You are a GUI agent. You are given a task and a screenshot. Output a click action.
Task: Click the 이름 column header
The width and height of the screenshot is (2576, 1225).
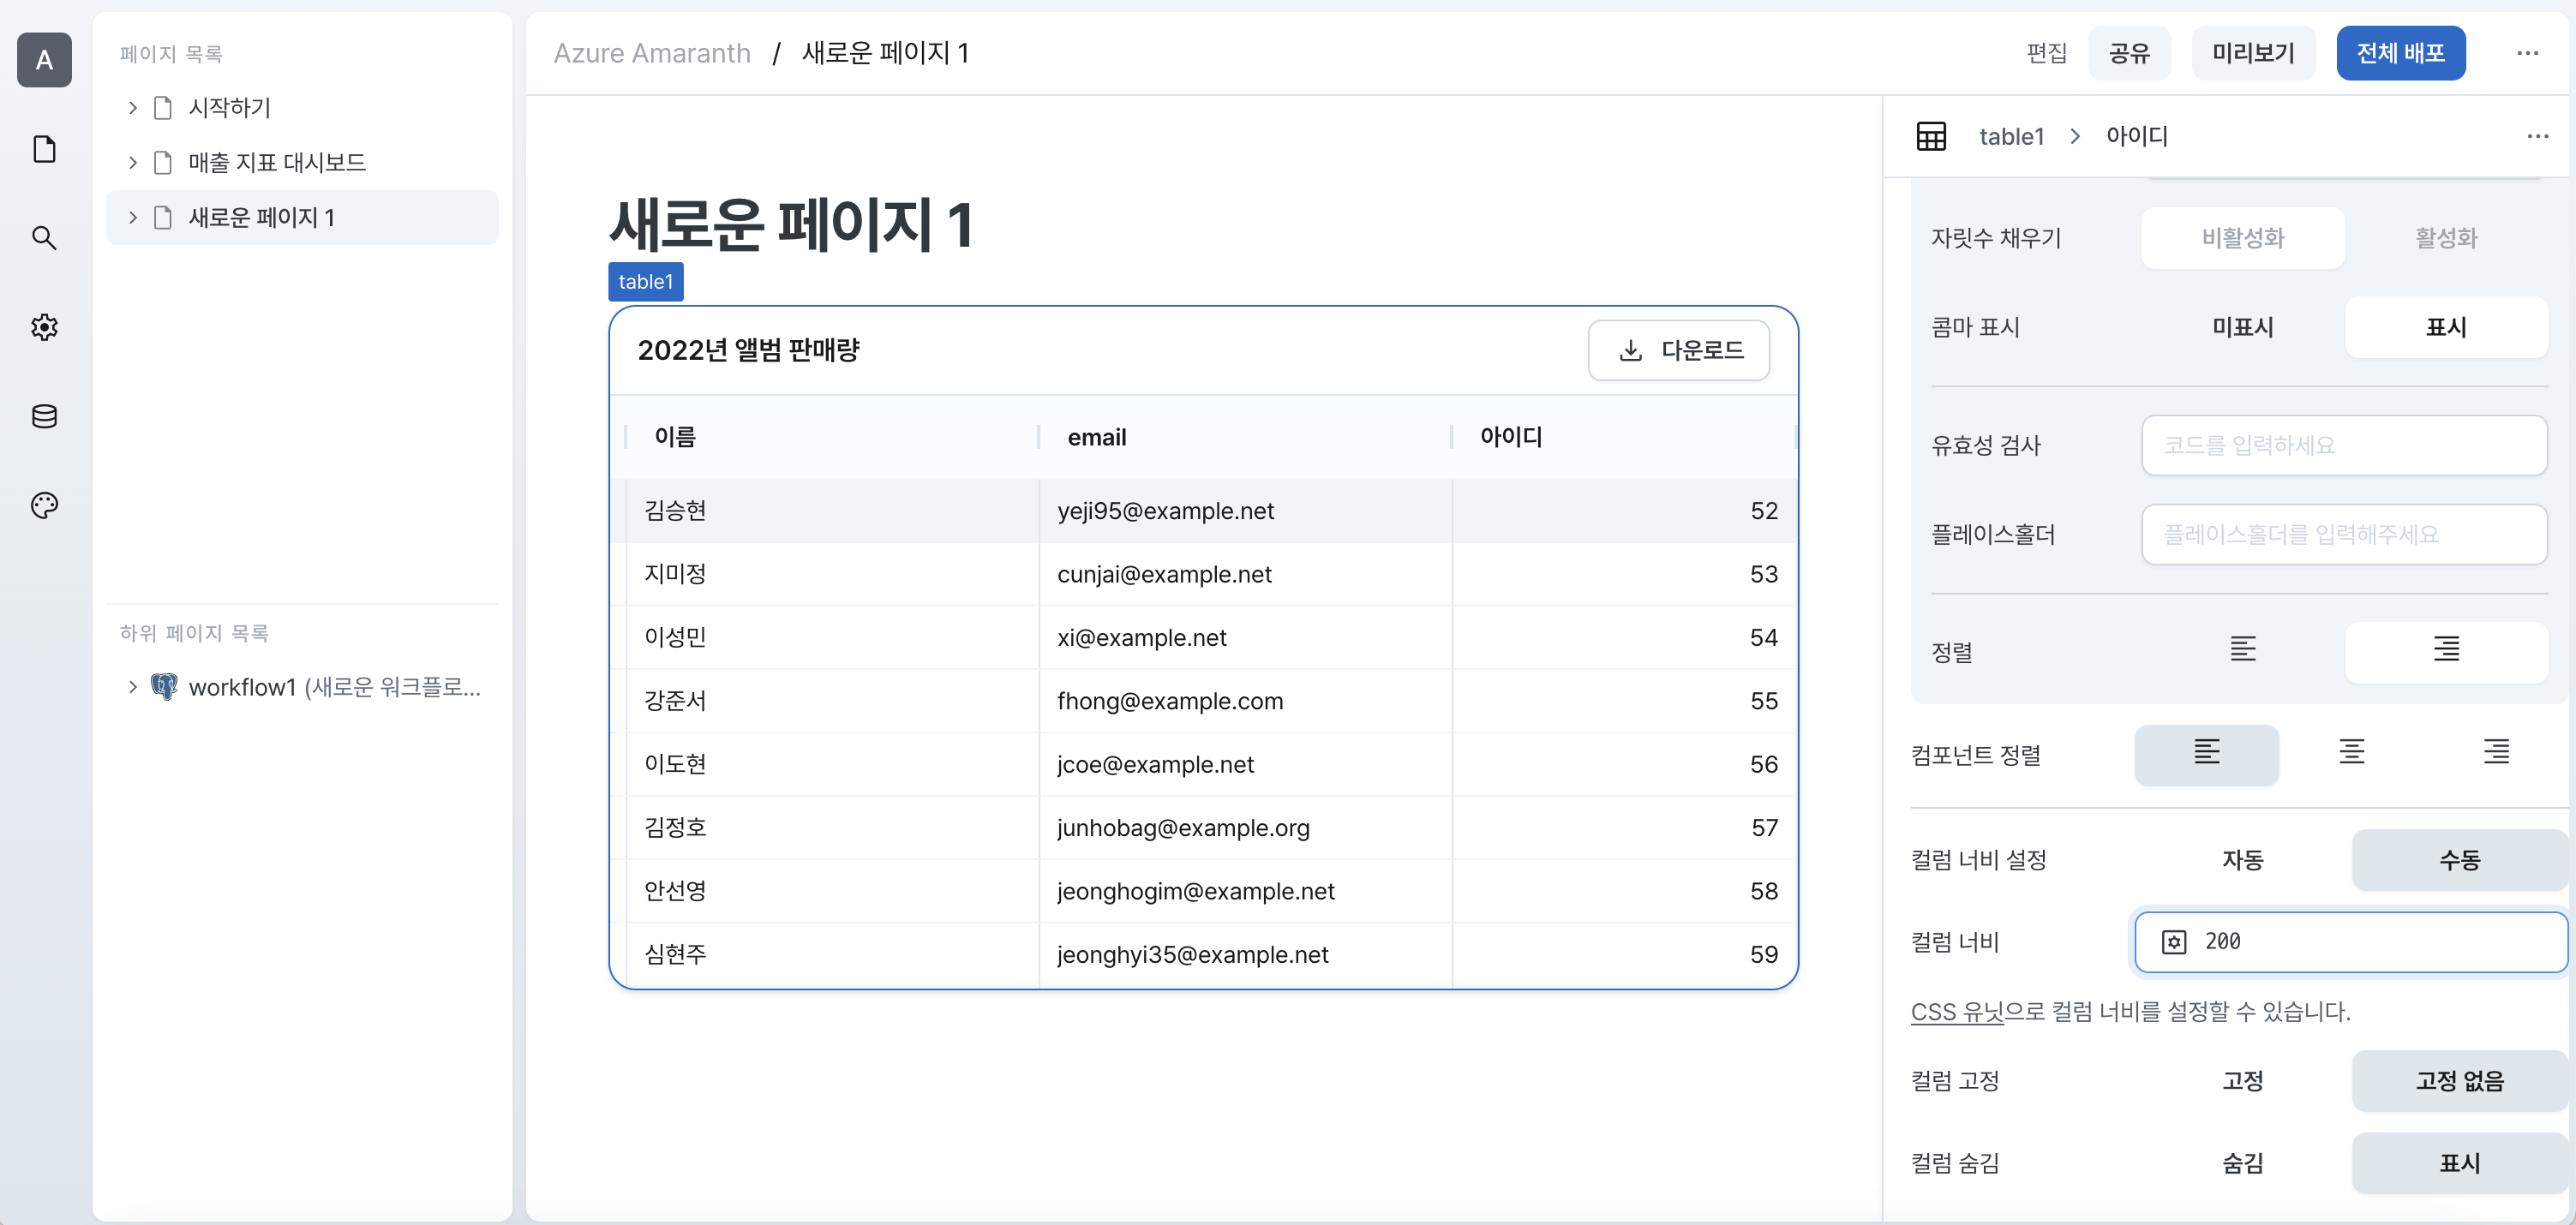click(832, 437)
